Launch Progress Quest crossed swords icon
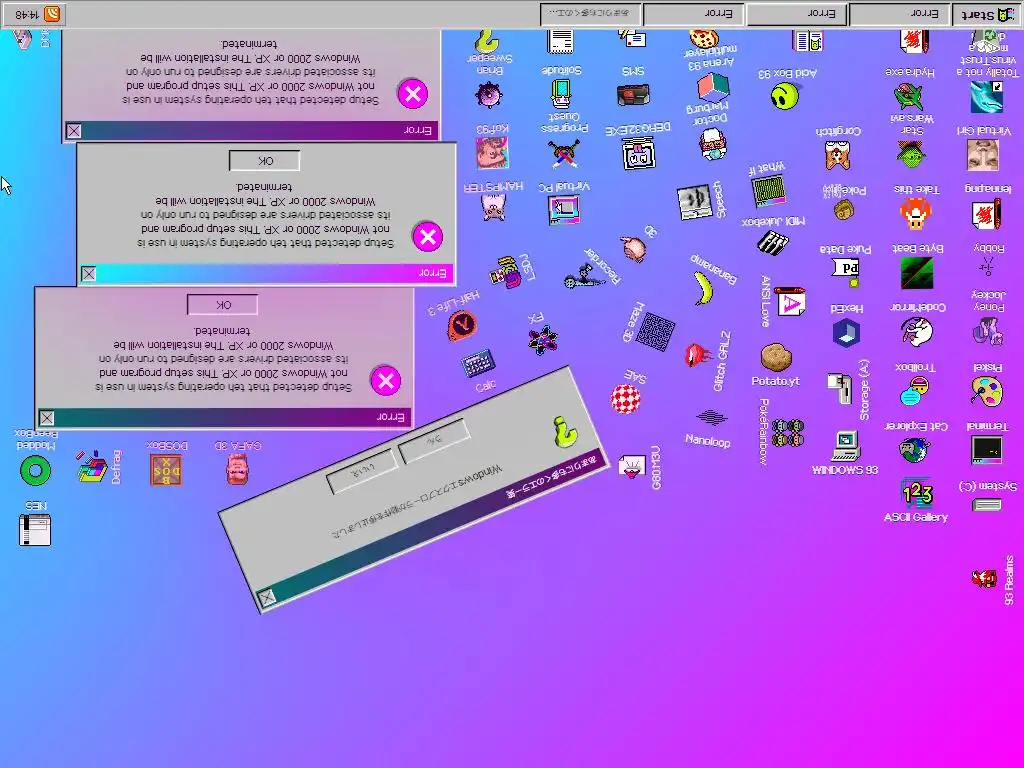 coord(564,153)
